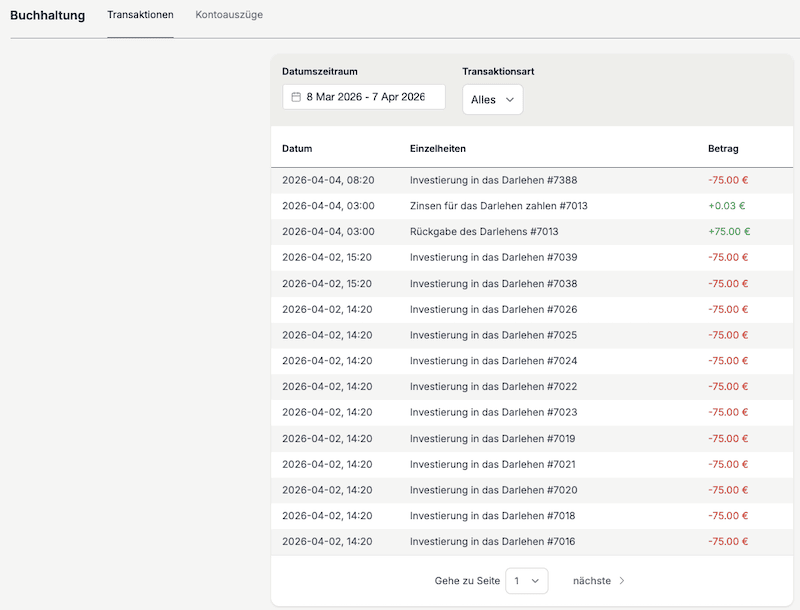
Task: Open the Gehe zu Seite page selector
Action: (x=526, y=581)
